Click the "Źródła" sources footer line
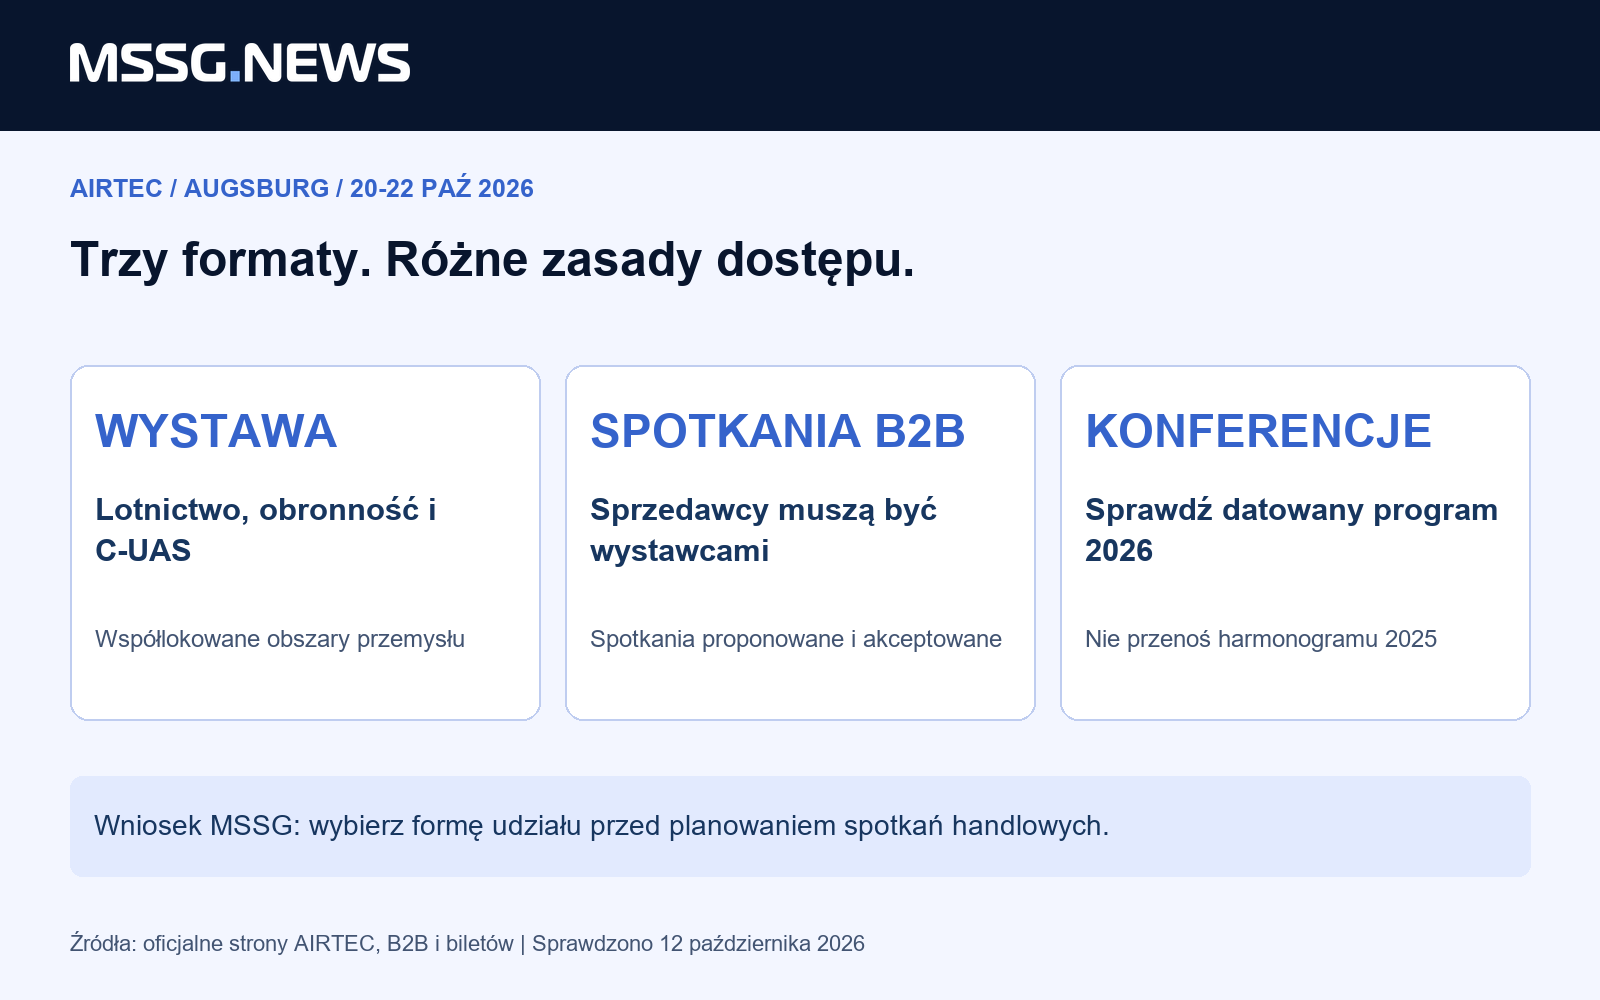 click(x=467, y=943)
